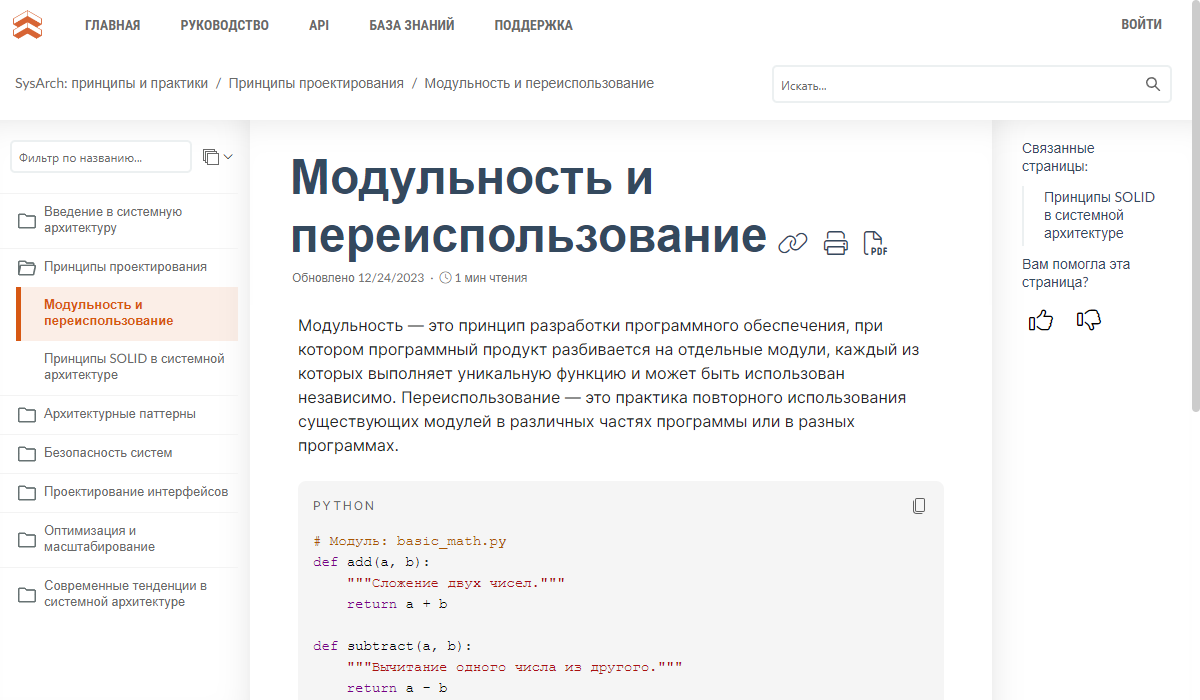The height and width of the screenshot is (700, 1200).
Task: Click the search magnifier icon
Action: [x=1153, y=84]
